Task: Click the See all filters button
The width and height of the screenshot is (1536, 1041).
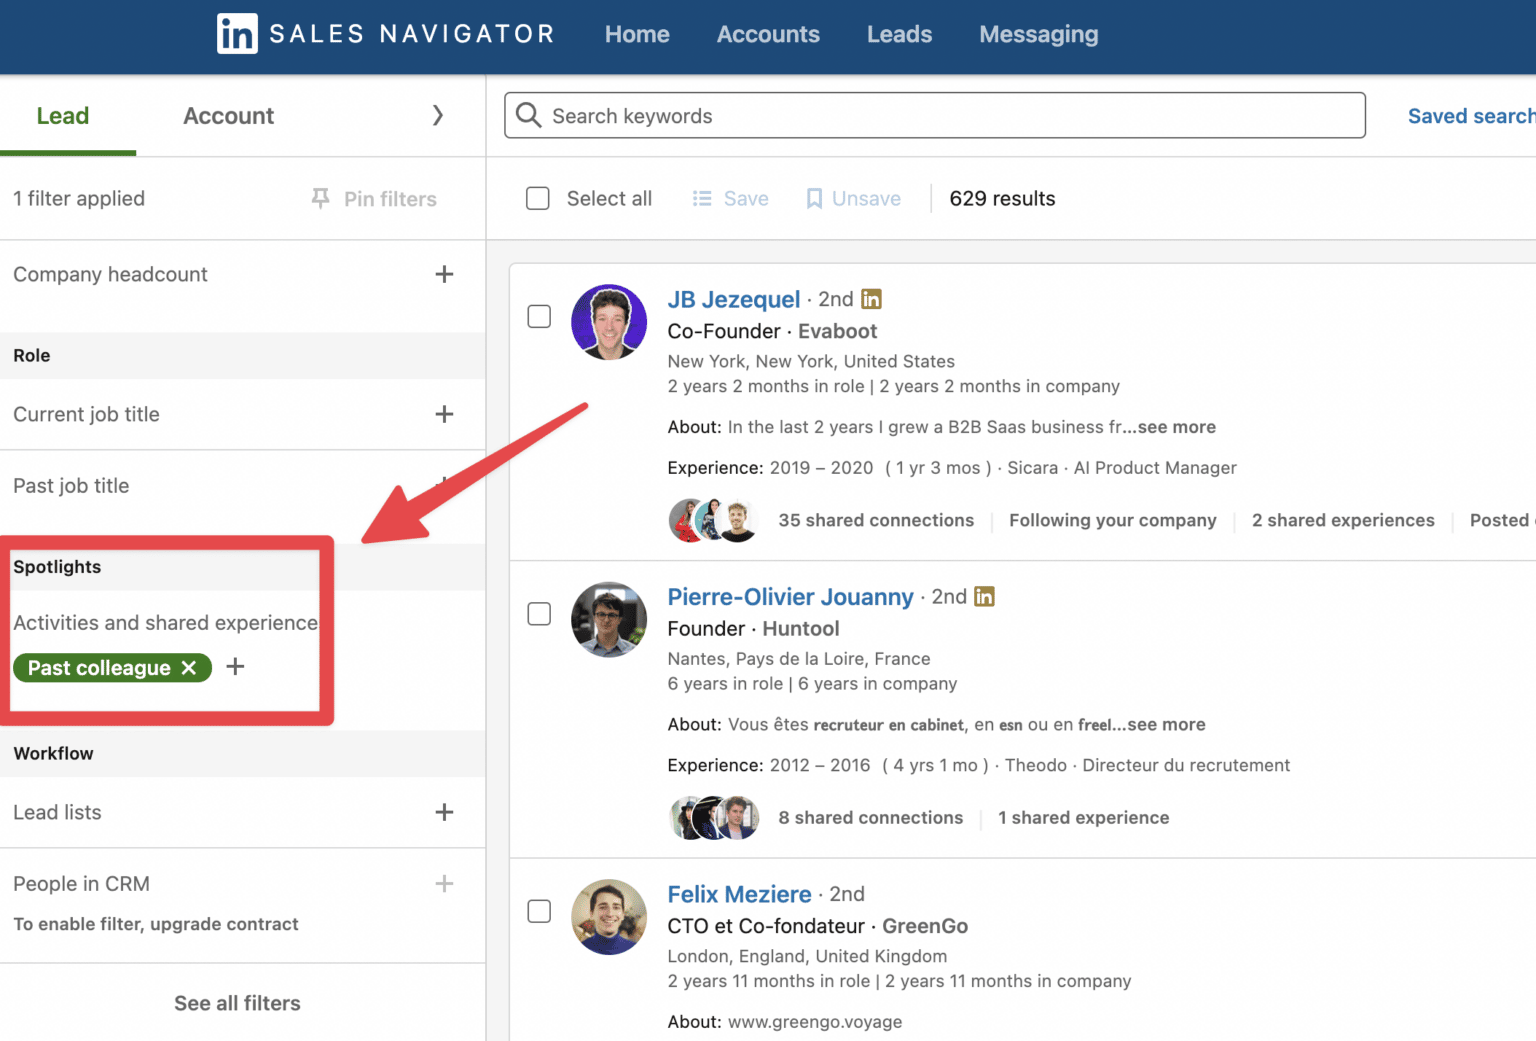Action: [x=237, y=1003]
